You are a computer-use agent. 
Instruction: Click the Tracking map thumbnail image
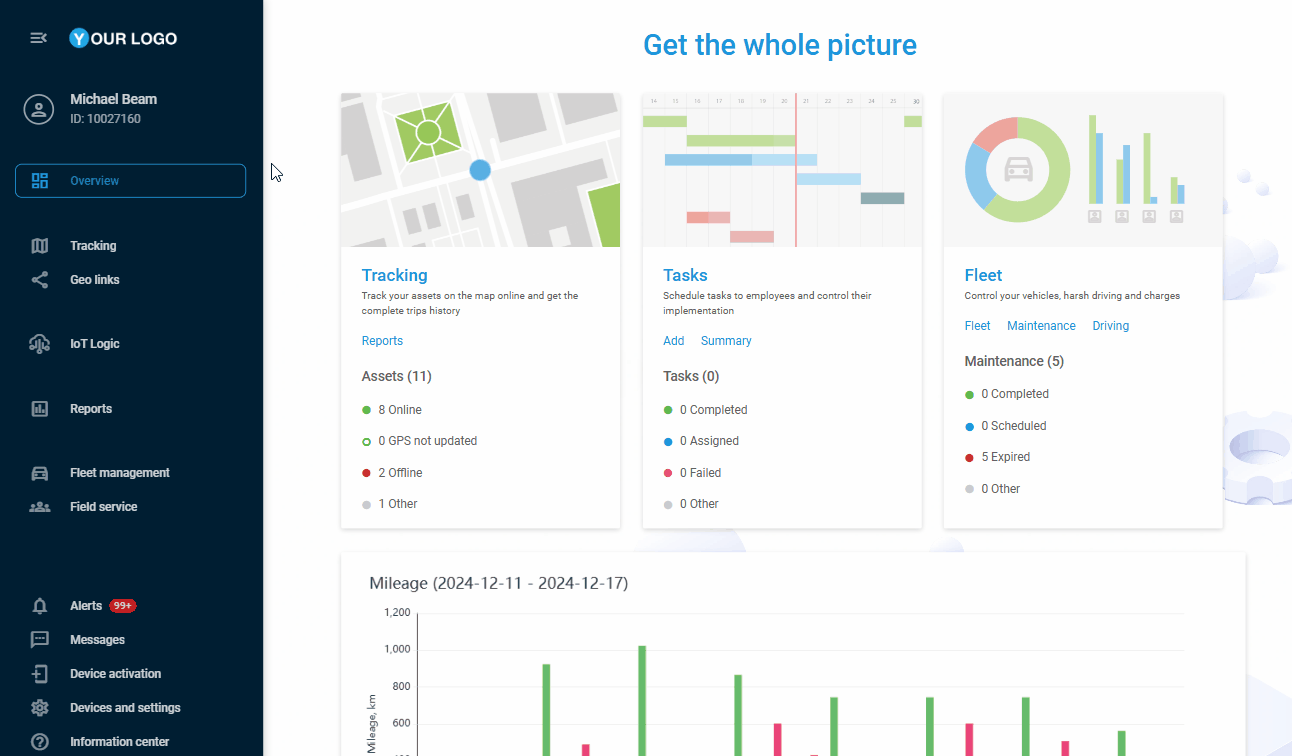click(x=480, y=170)
